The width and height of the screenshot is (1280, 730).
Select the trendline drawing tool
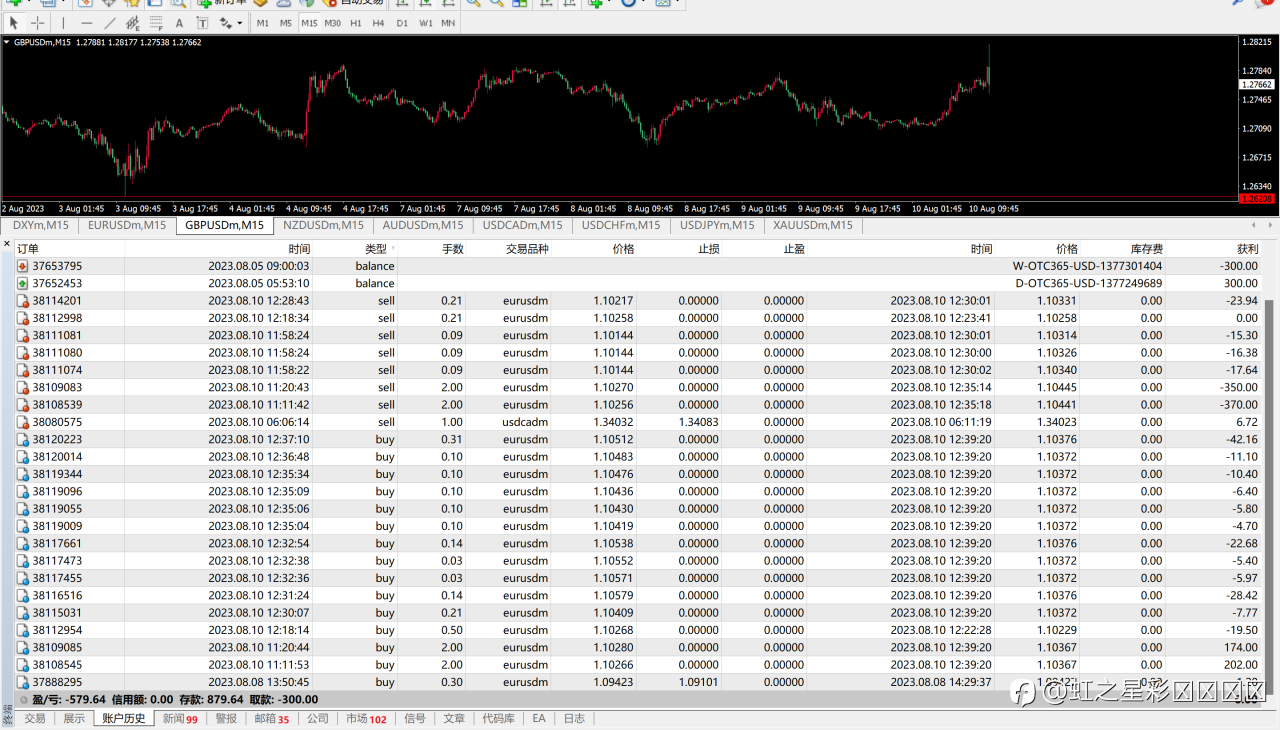coord(110,23)
